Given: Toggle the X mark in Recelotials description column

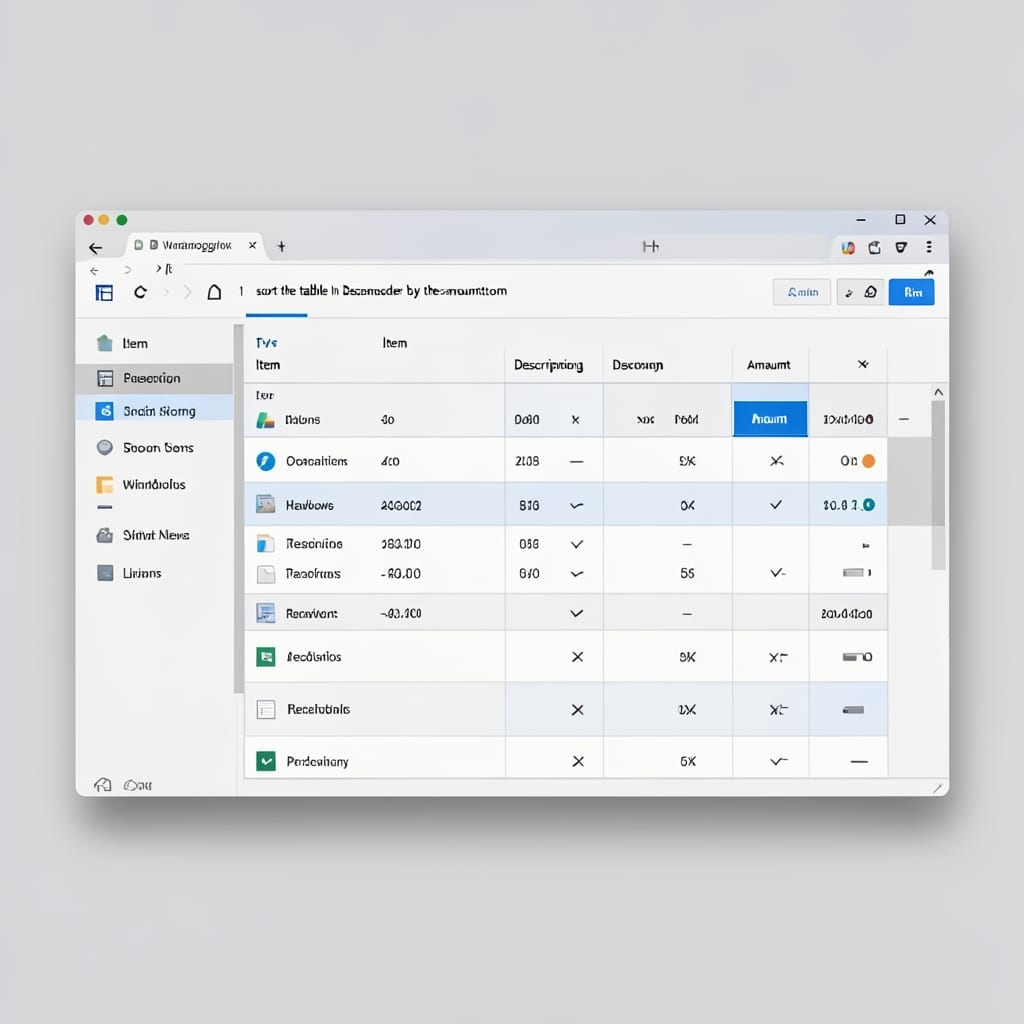Looking at the screenshot, I should point(577,710).
